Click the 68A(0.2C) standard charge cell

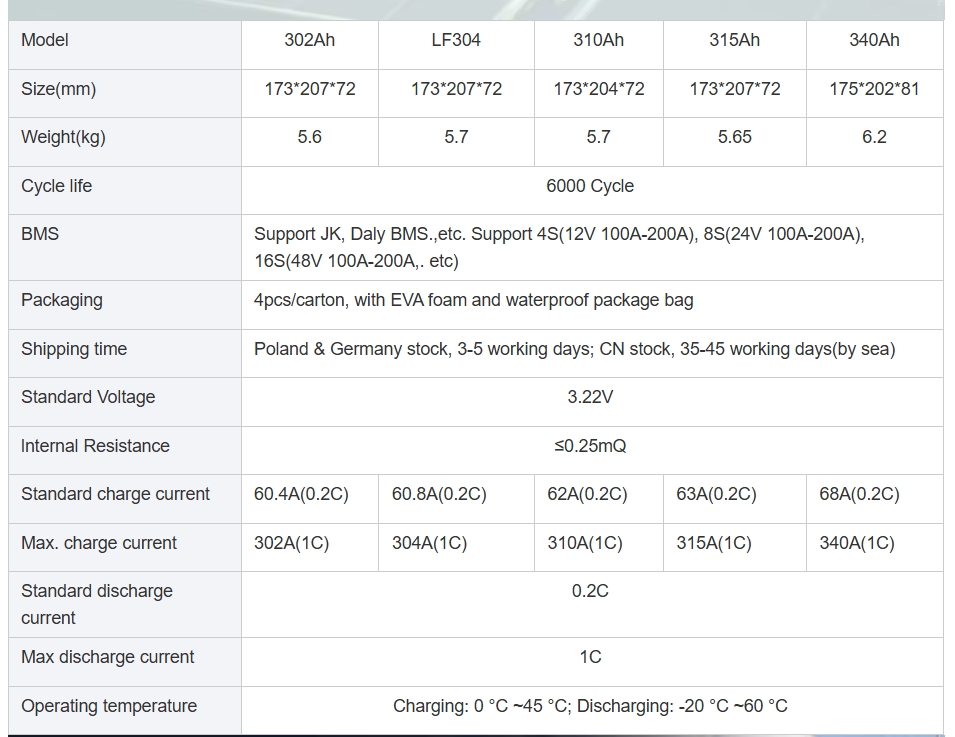tap(859, 494)
